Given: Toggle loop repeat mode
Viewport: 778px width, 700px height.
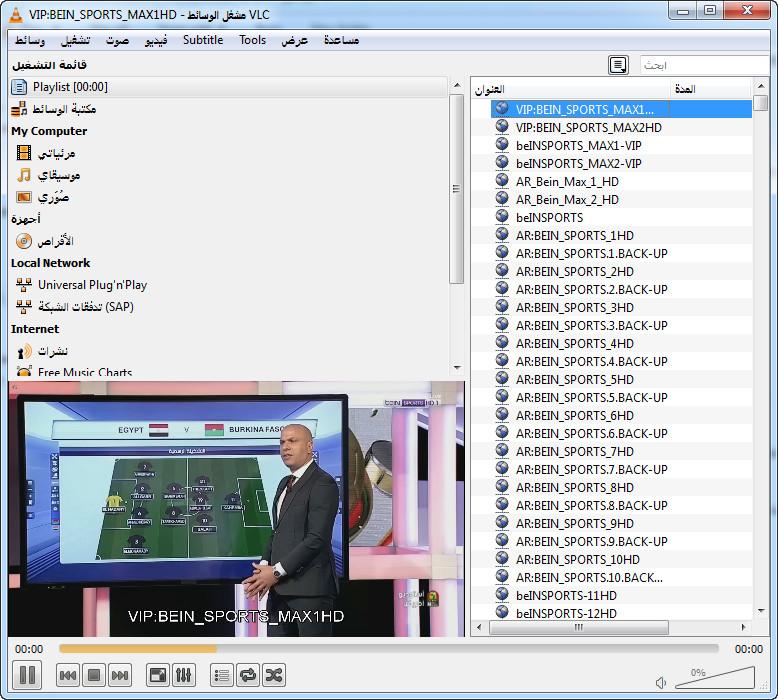Looking at the screenshot, I should pos(247,675).
